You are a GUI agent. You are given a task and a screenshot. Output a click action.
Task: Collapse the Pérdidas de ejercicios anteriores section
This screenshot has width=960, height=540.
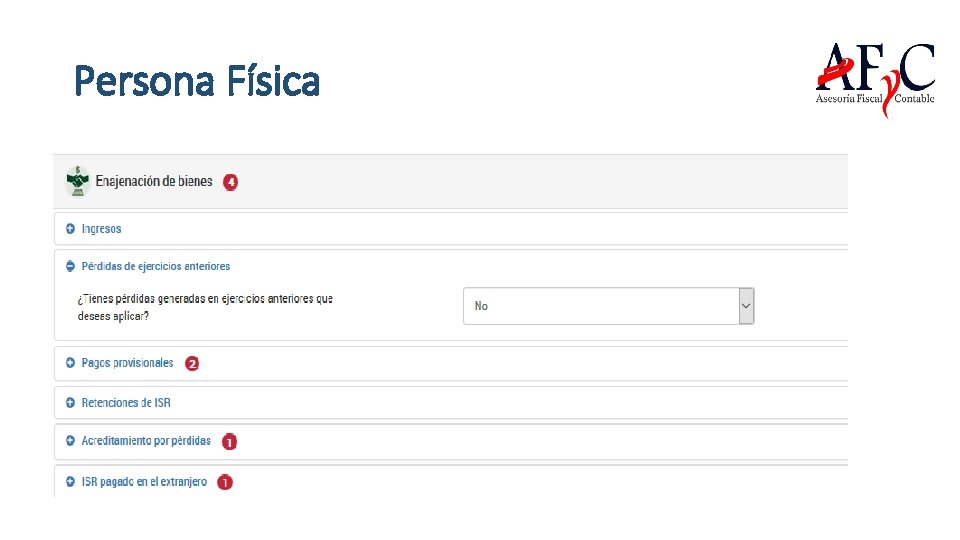click(x=70, y=266)
